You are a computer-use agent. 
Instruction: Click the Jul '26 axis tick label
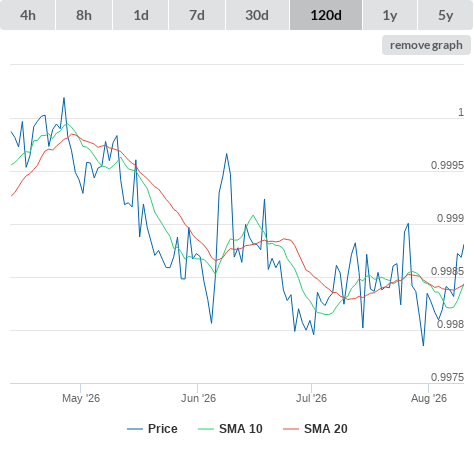(311, 398)
